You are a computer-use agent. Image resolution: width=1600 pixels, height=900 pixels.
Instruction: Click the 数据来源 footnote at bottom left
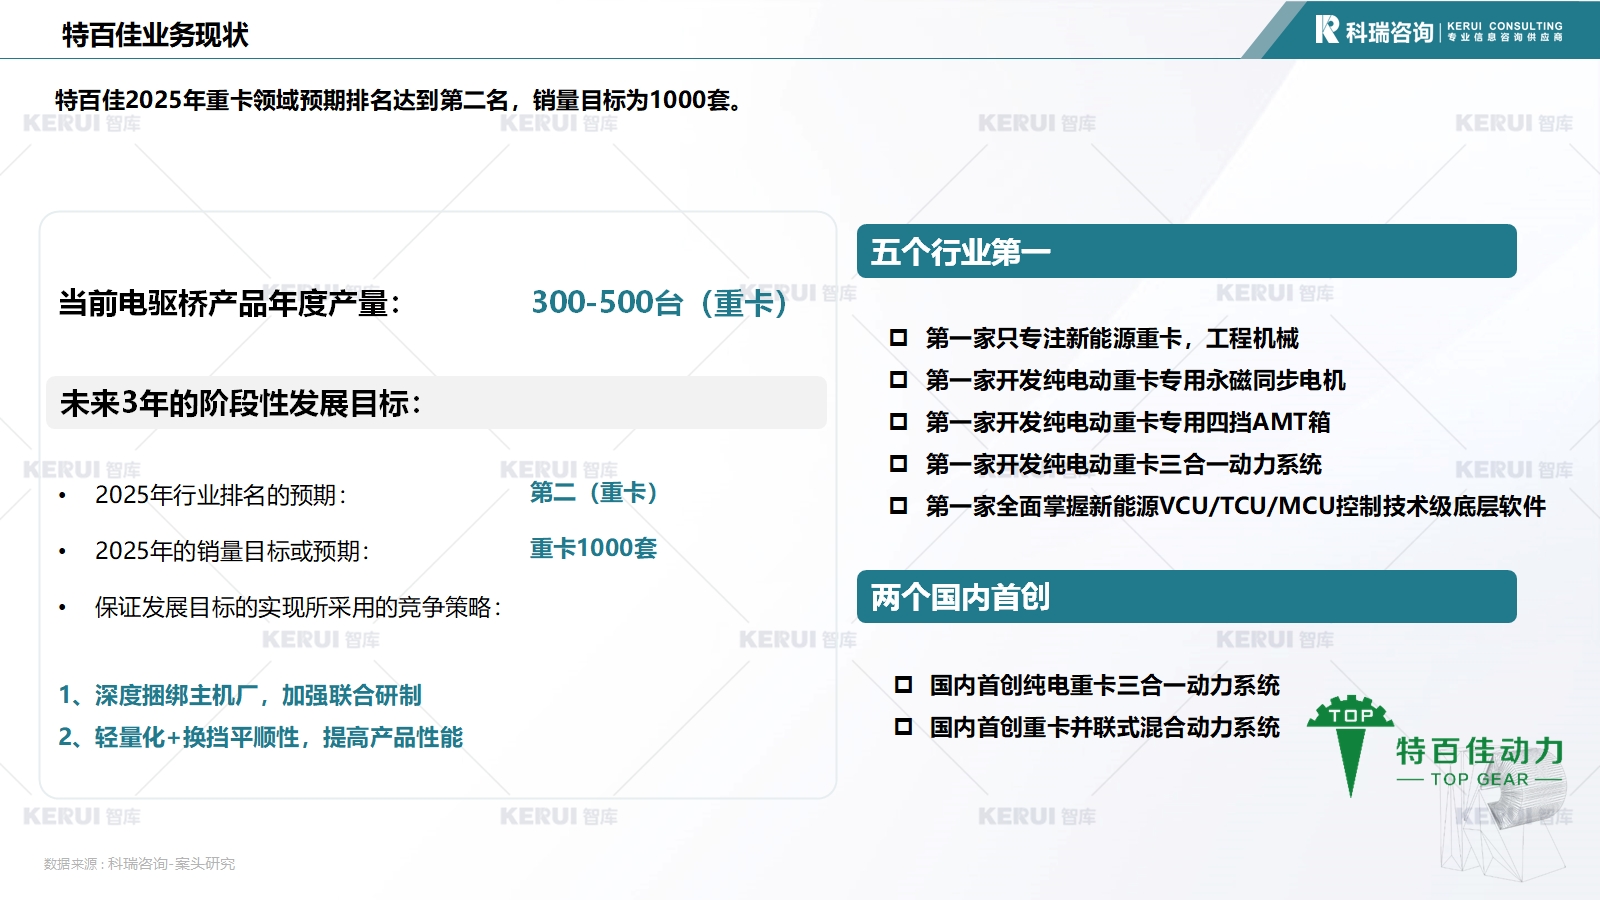coord(139,864)
